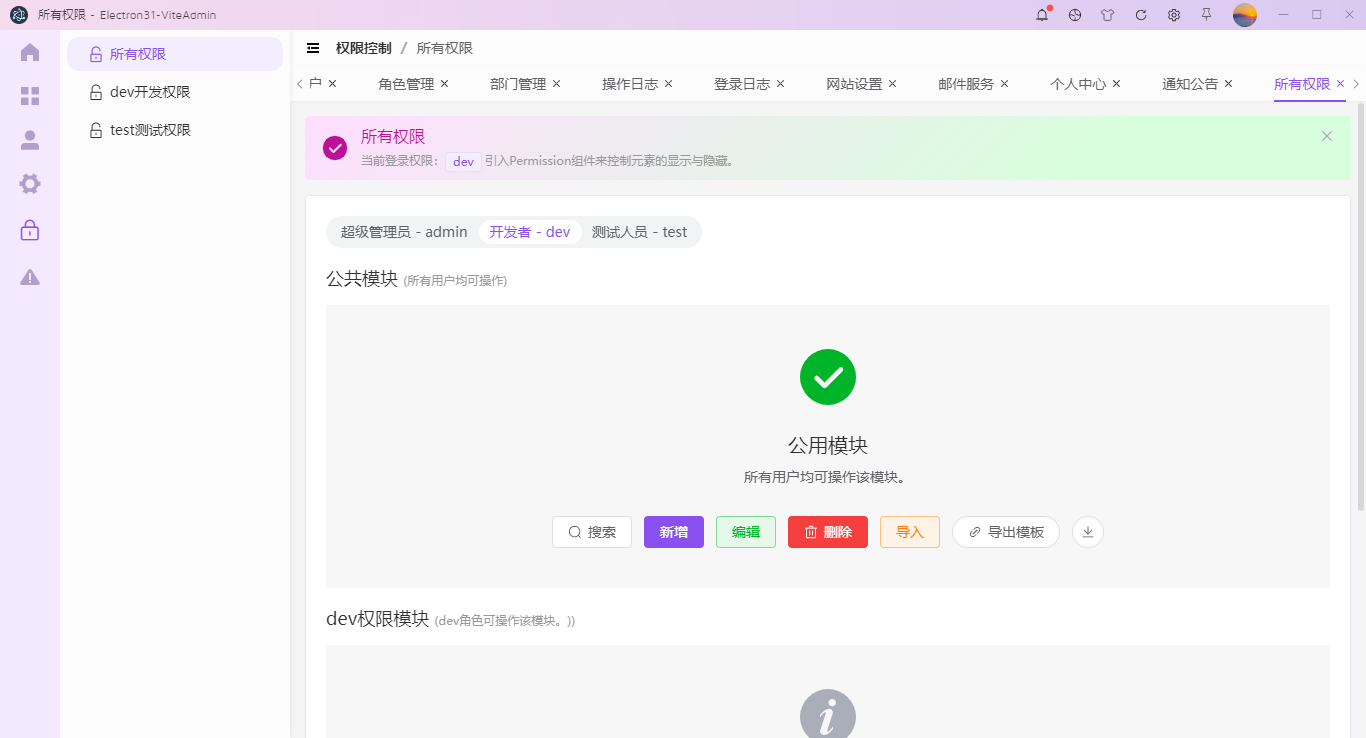Click the purple 新增 button
Viewport: 1366px width, 738px height.
673,531
